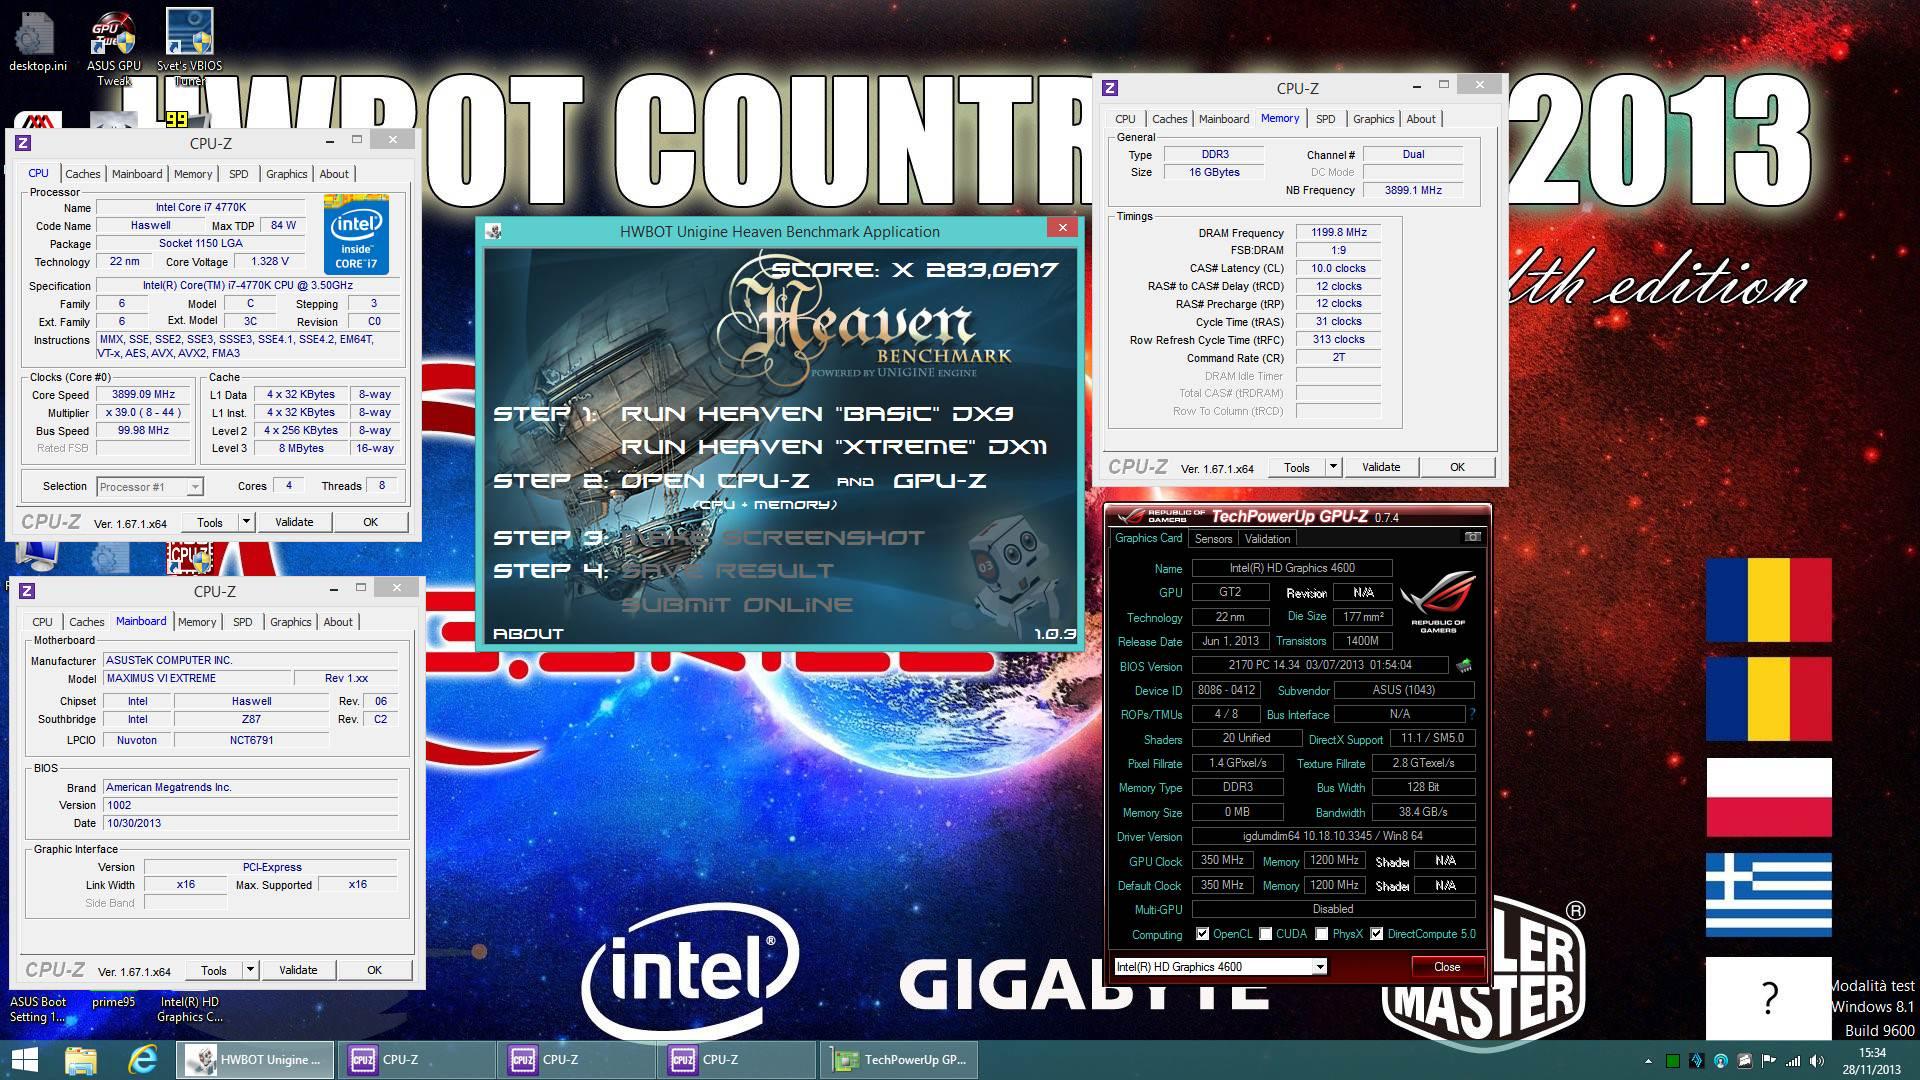The height and width of the screenshot is (1080, 1920).
Task: Open Mainboard tab in CPU-Z Memory window
Action: pos(1224,119)
